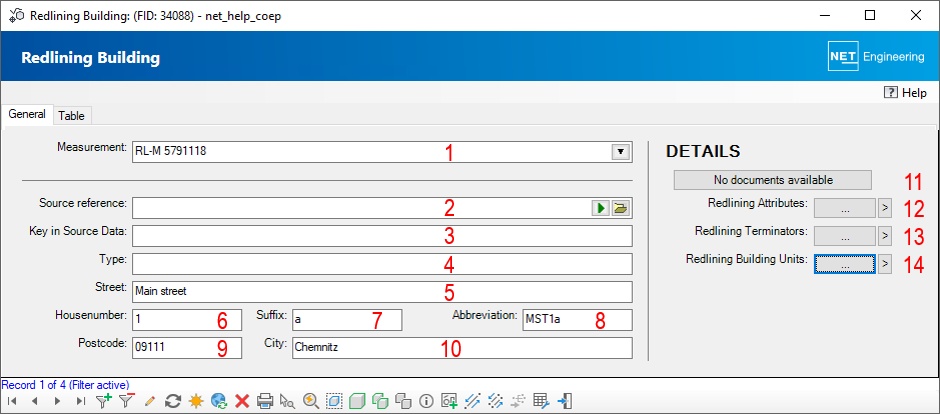Select the General tab

[x=27, y=114]
